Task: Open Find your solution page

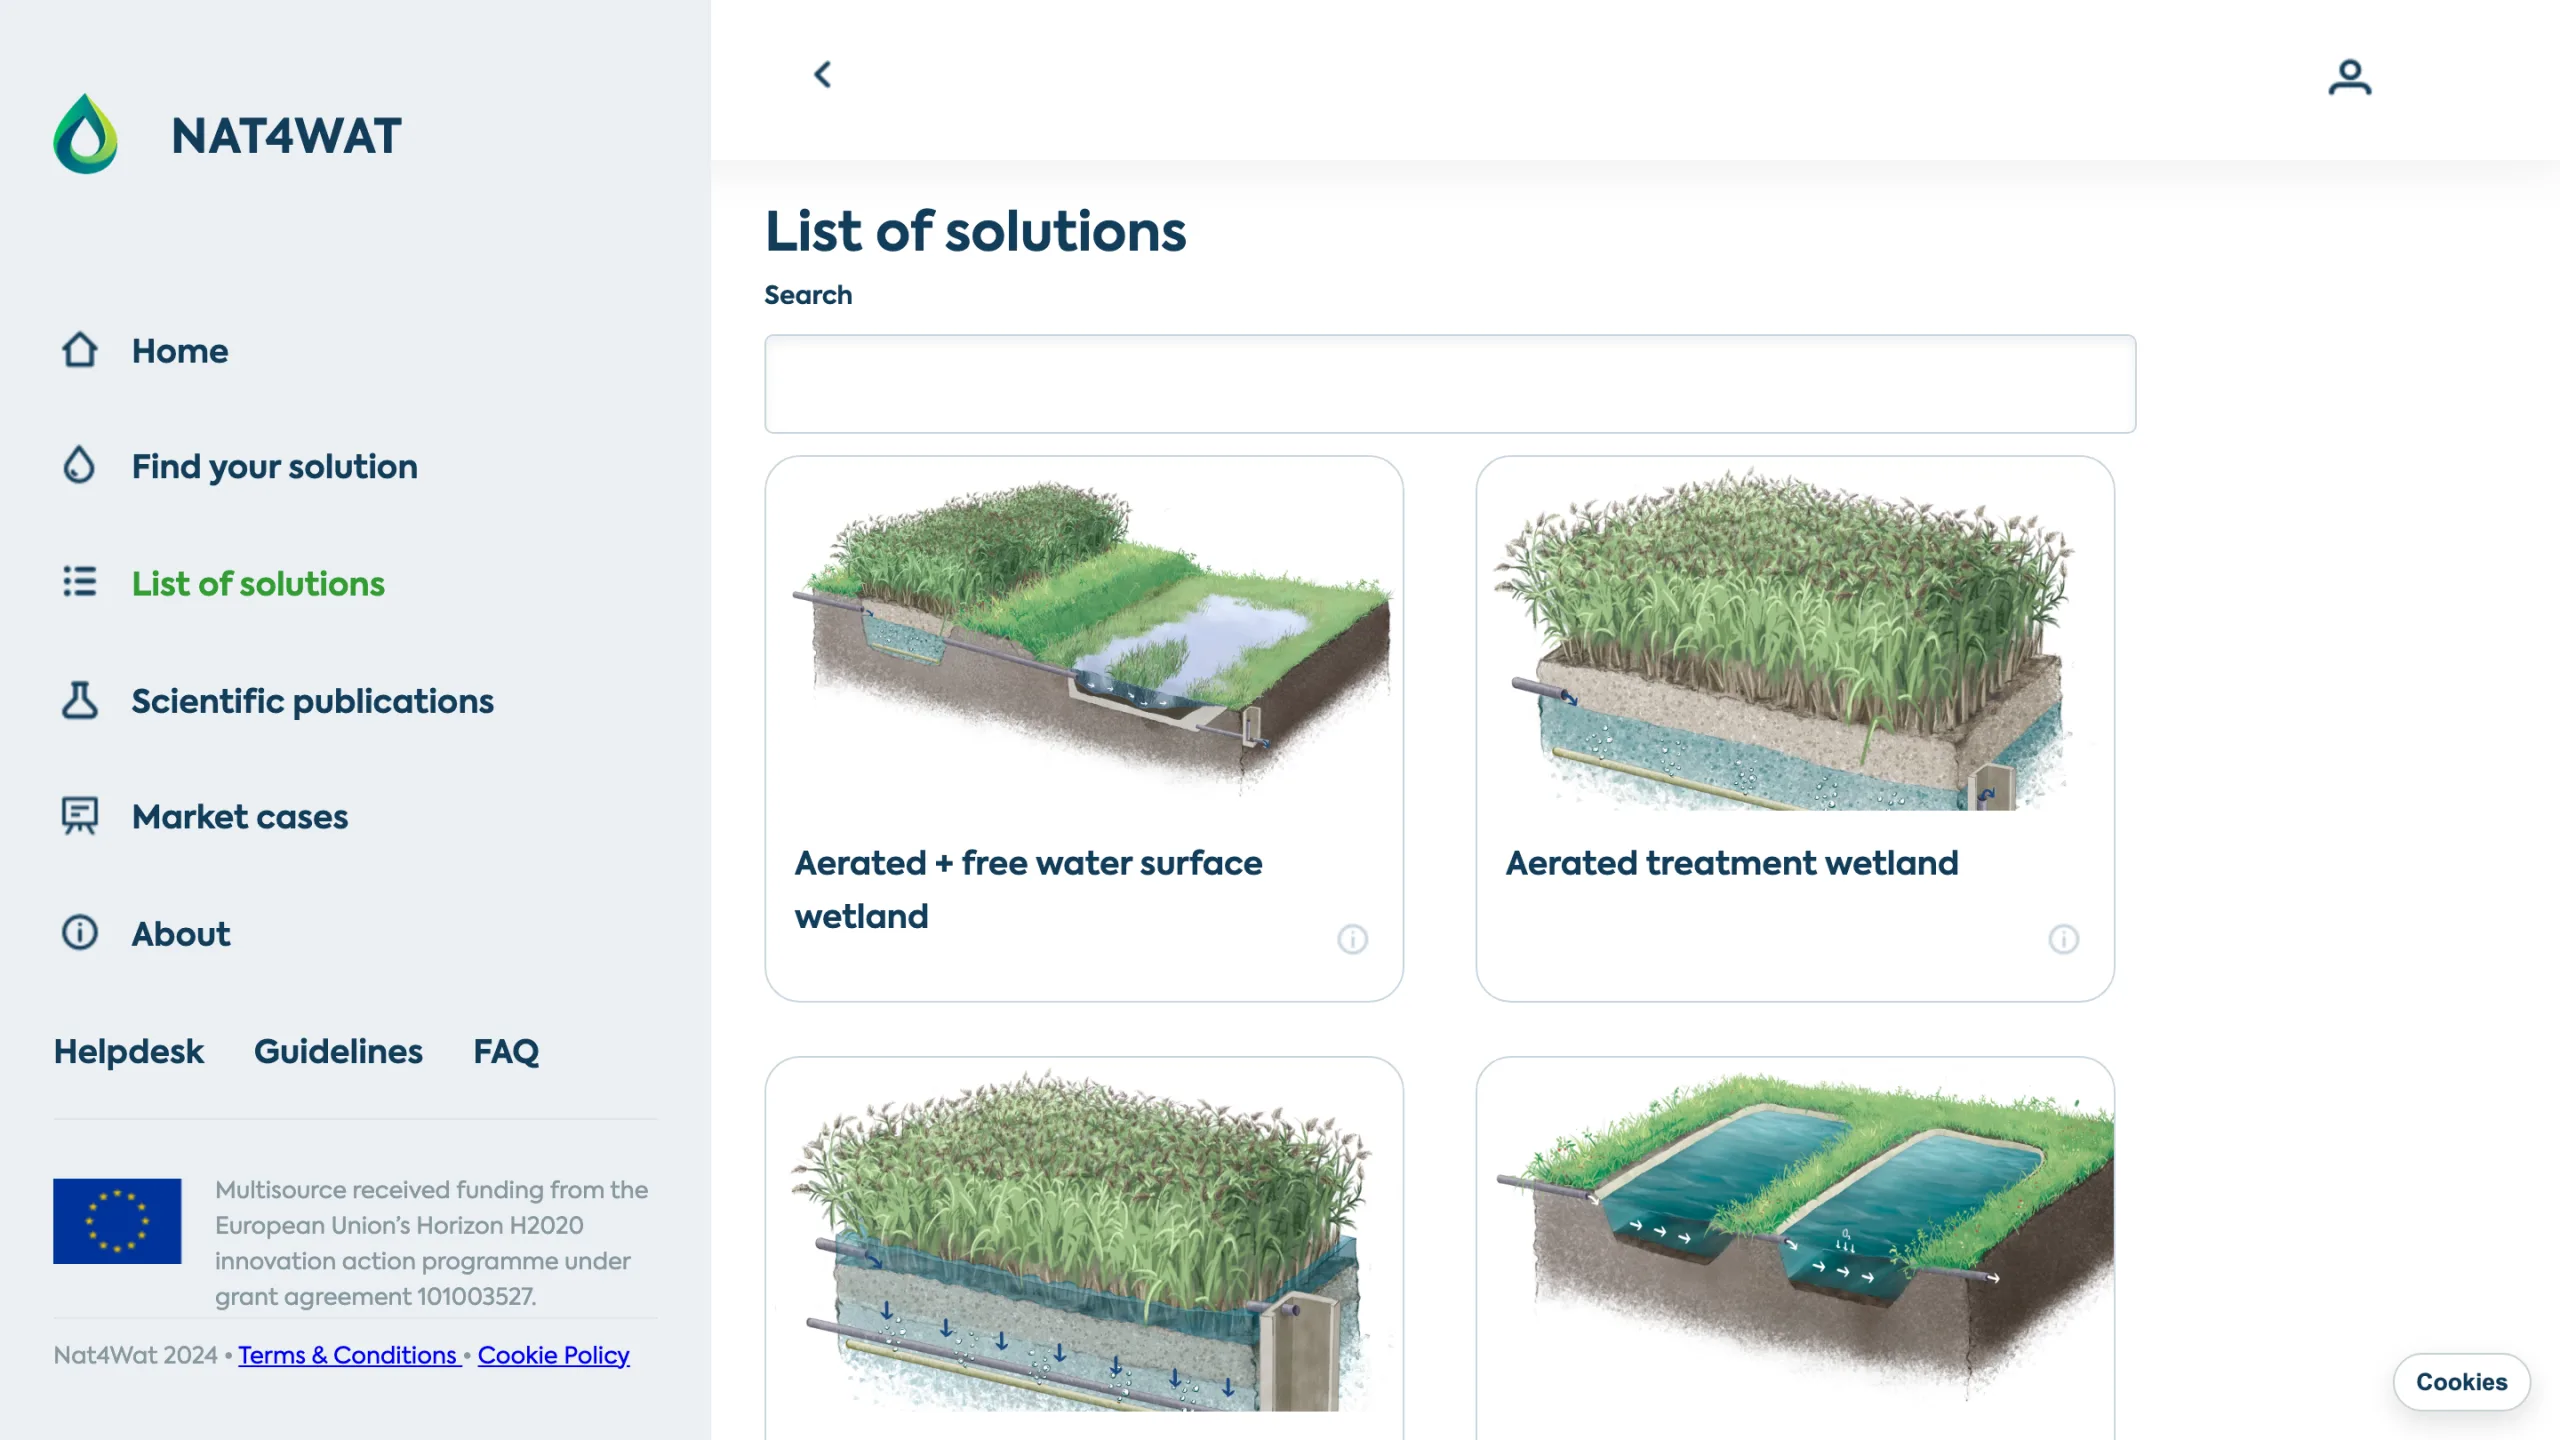Action: click(x=275, y=467)
